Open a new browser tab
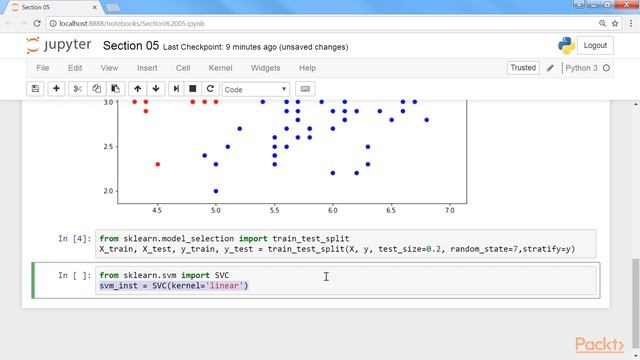 [x=112, y=7]
